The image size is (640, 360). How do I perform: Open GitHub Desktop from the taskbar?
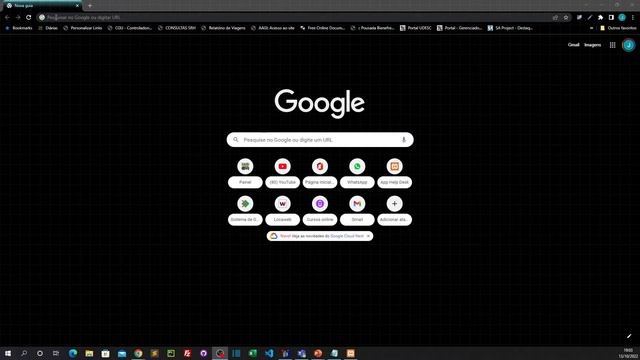tap(204, 353)
